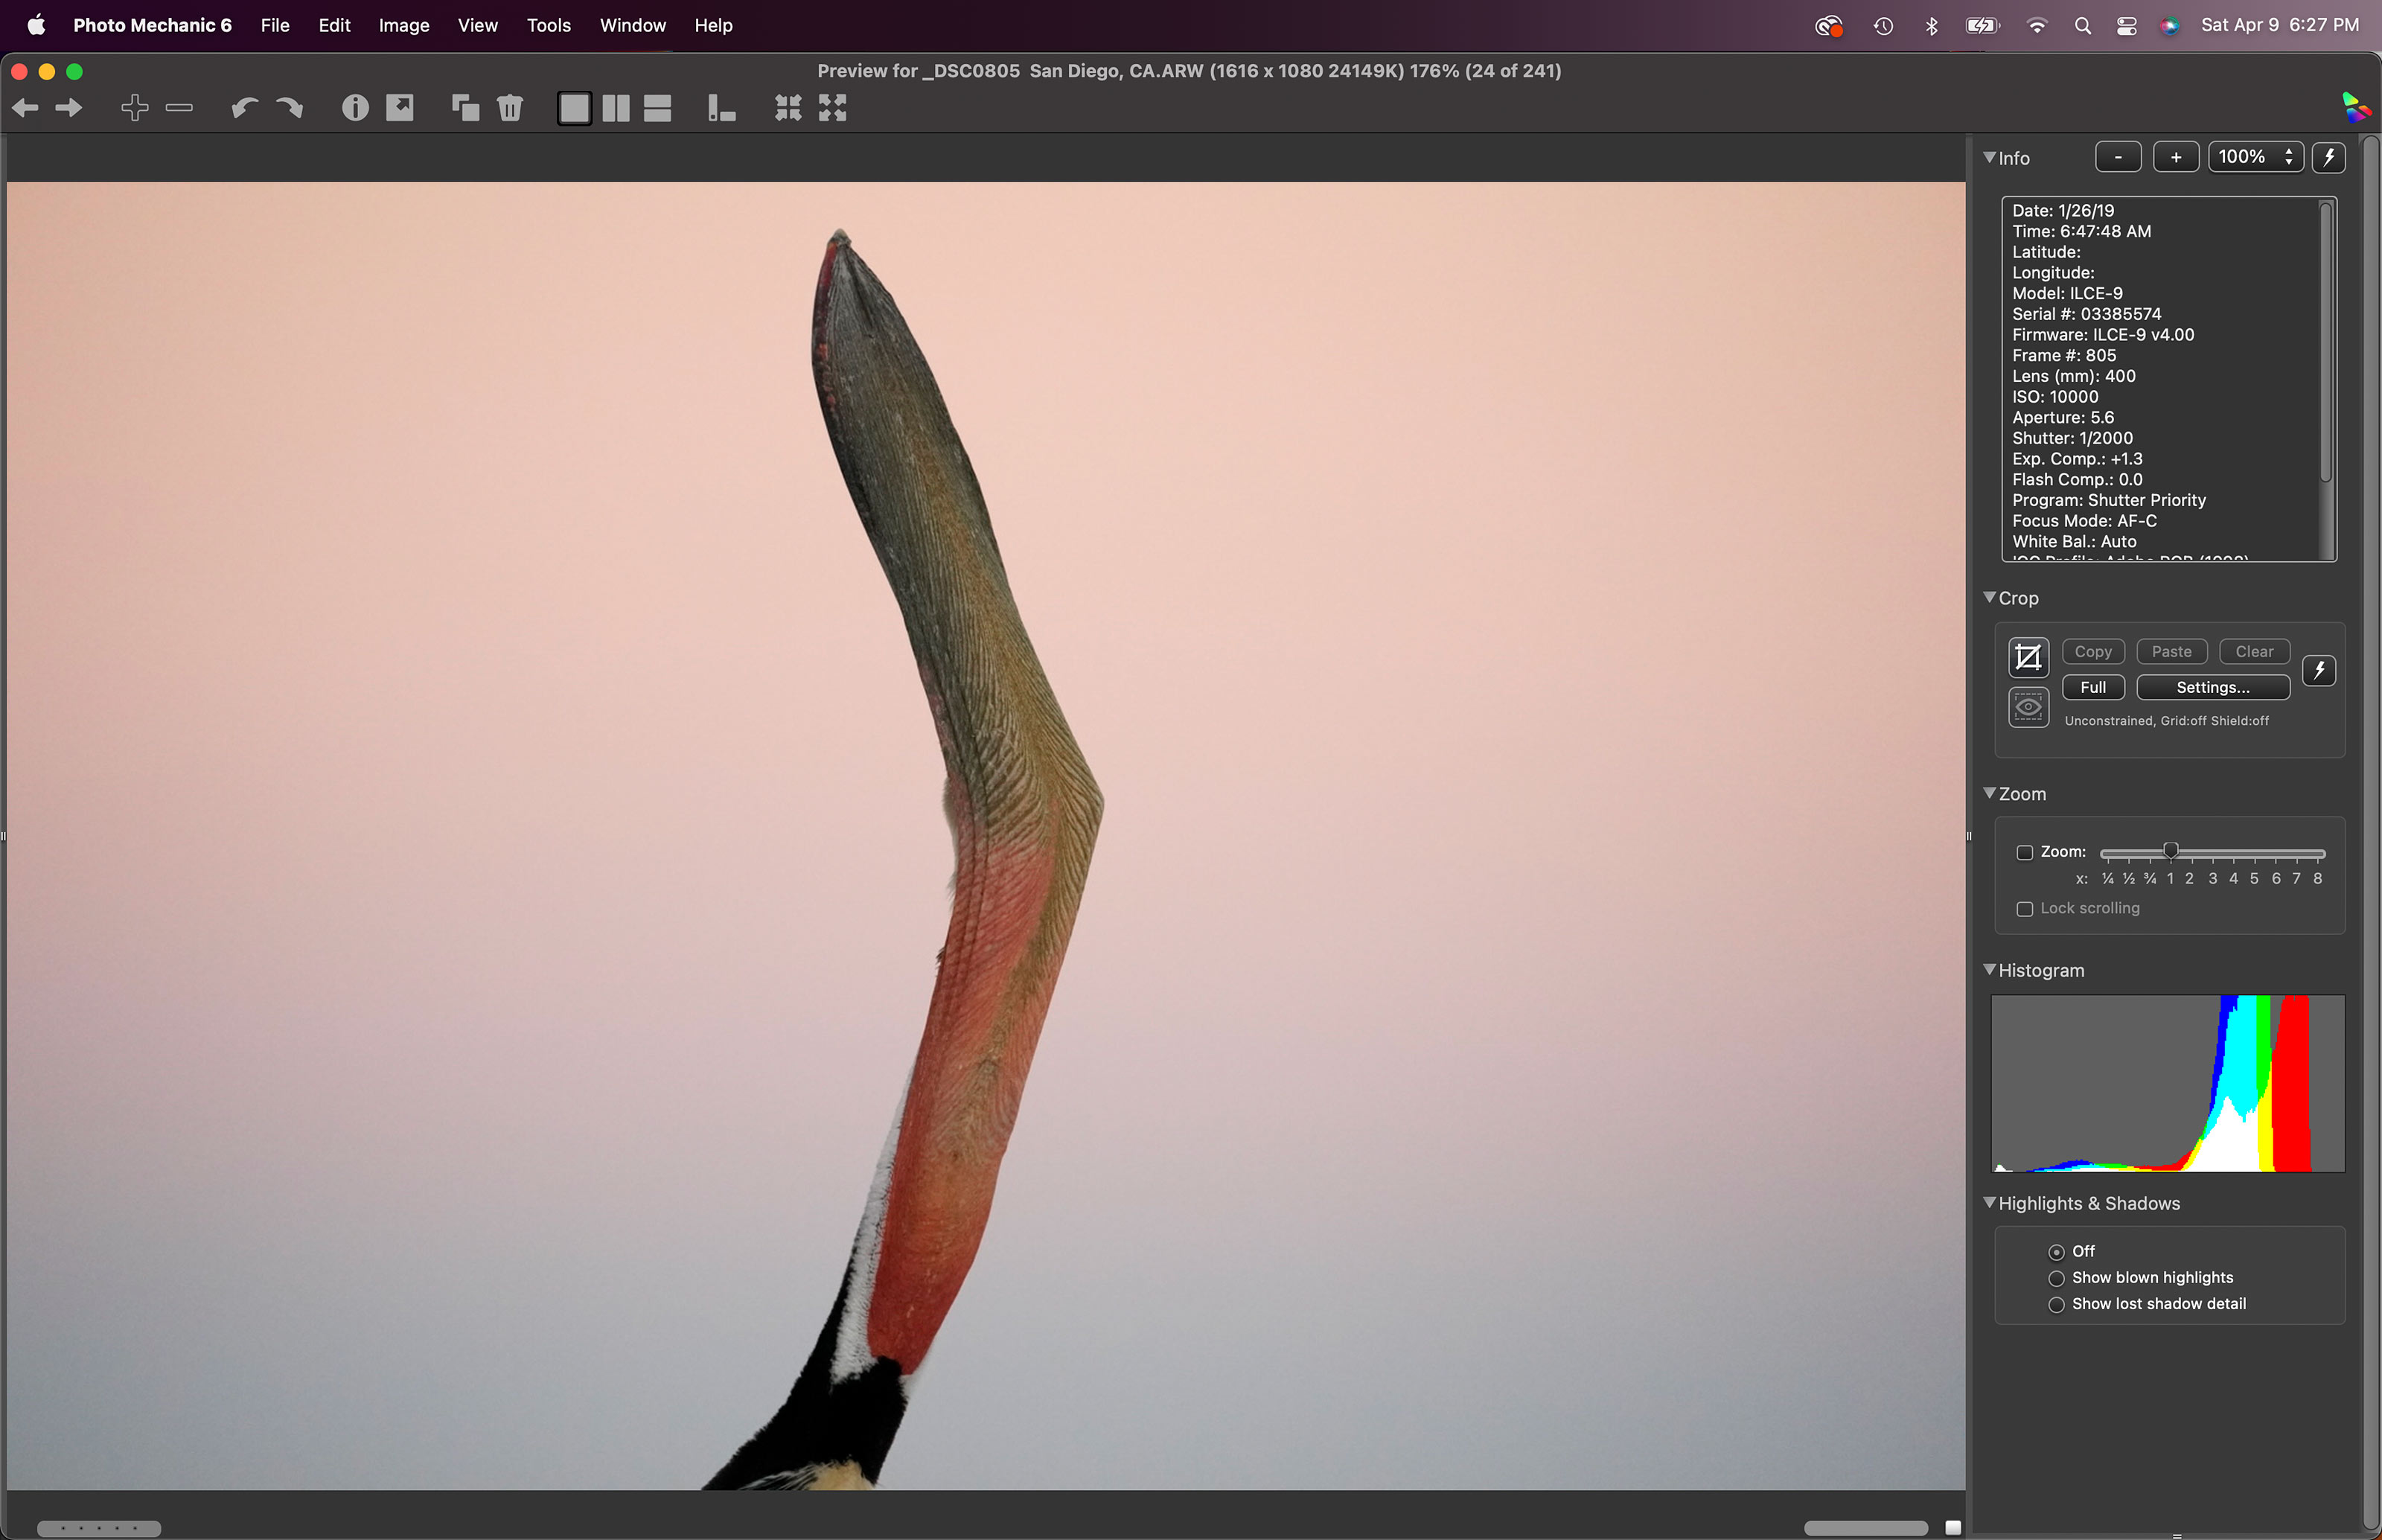The image size is (2382, 1540).
Task: Toggle the crop preview eye icon
Action: point(2028,708)
